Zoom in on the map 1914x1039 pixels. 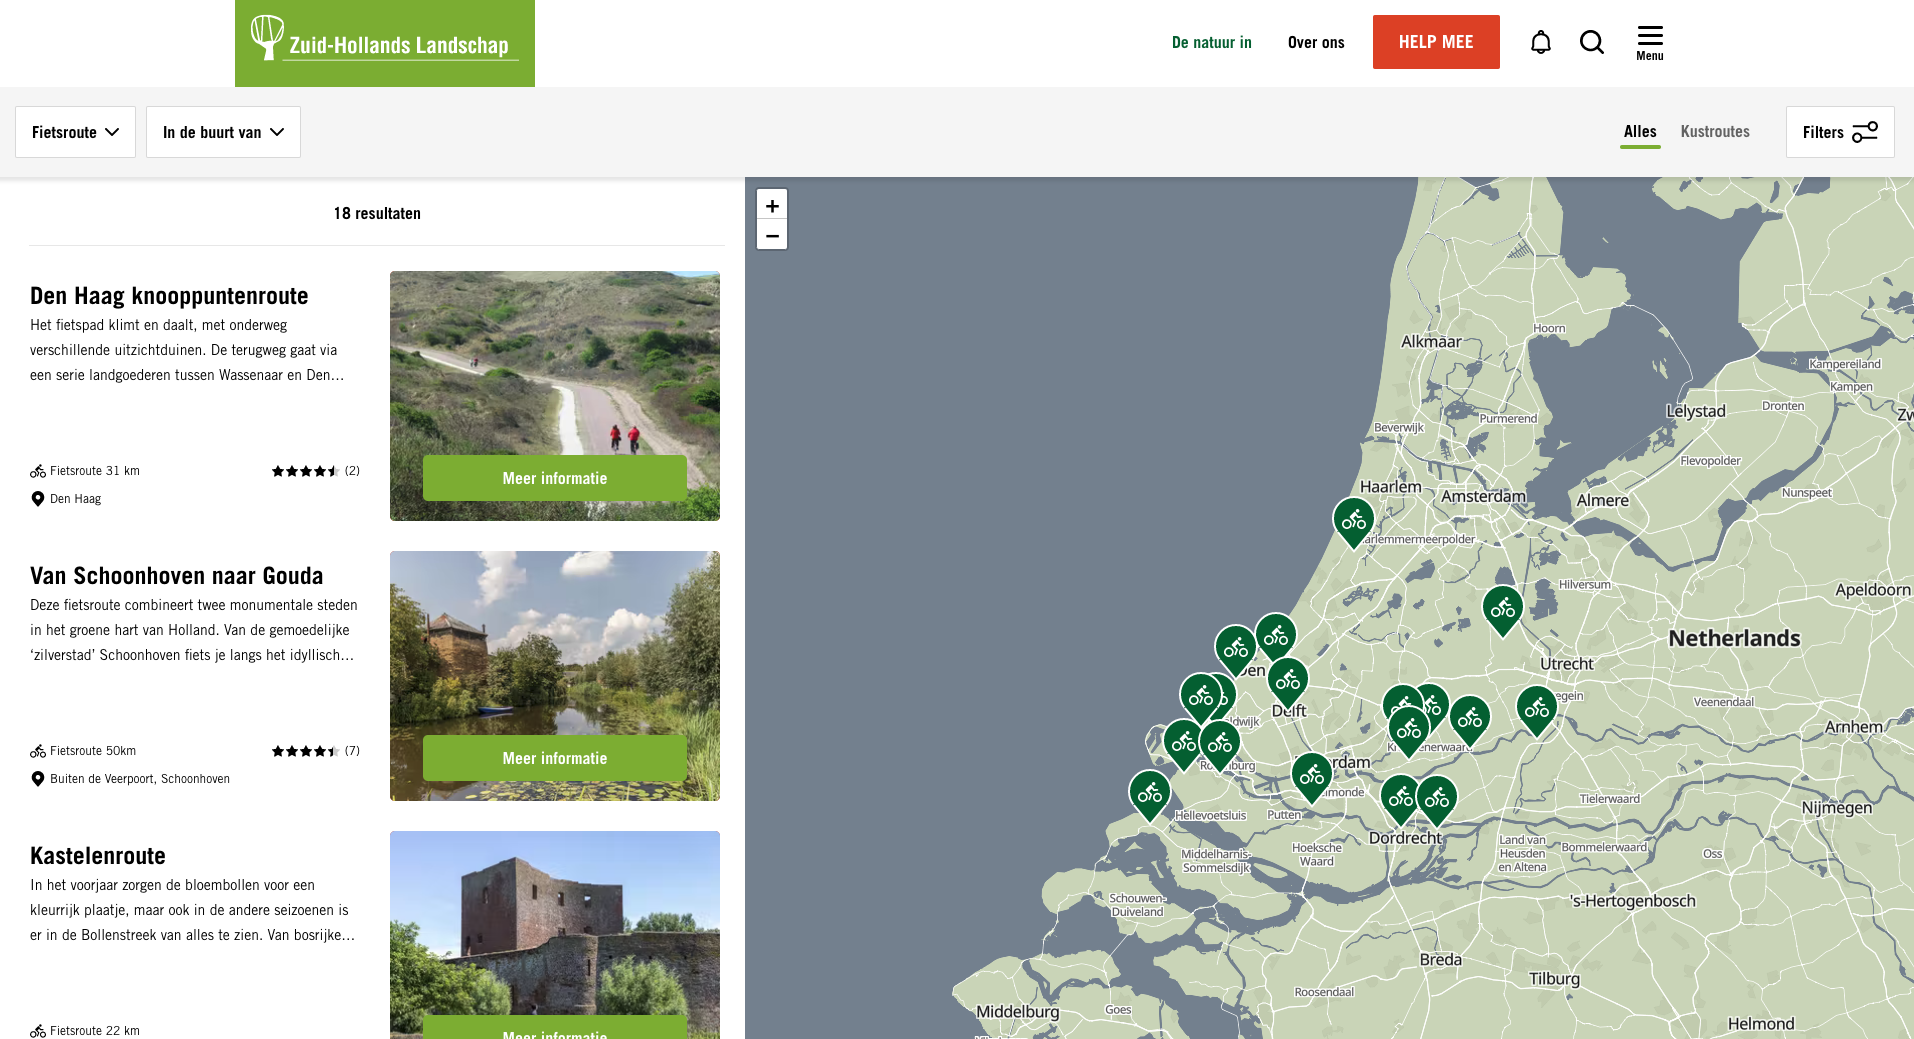click(x=772, y=205)
